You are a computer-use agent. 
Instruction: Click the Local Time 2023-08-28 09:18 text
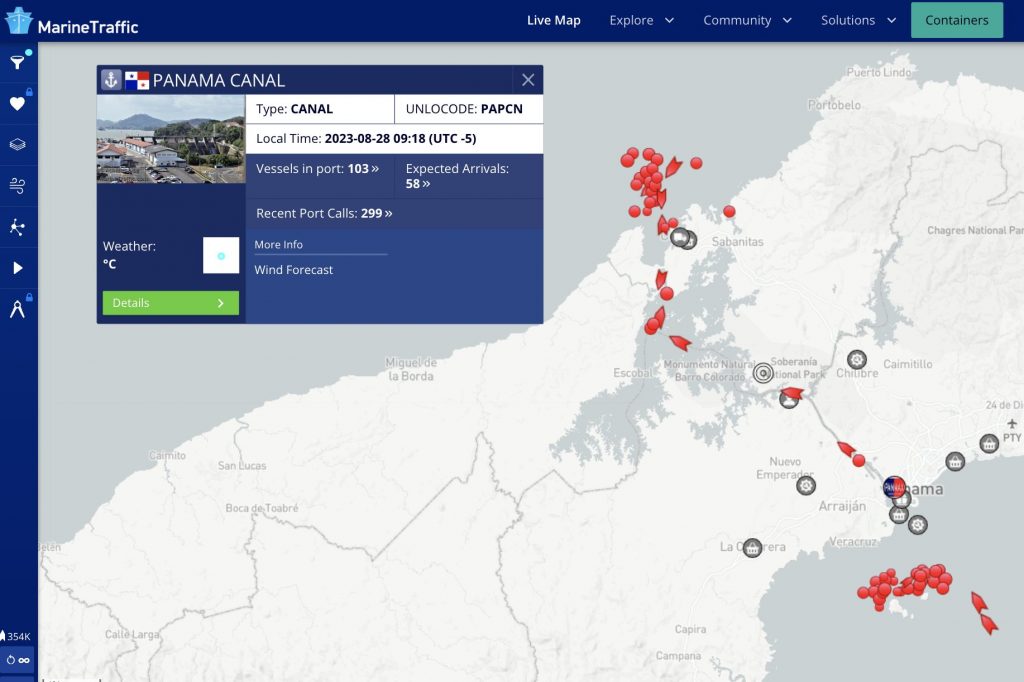366,138
